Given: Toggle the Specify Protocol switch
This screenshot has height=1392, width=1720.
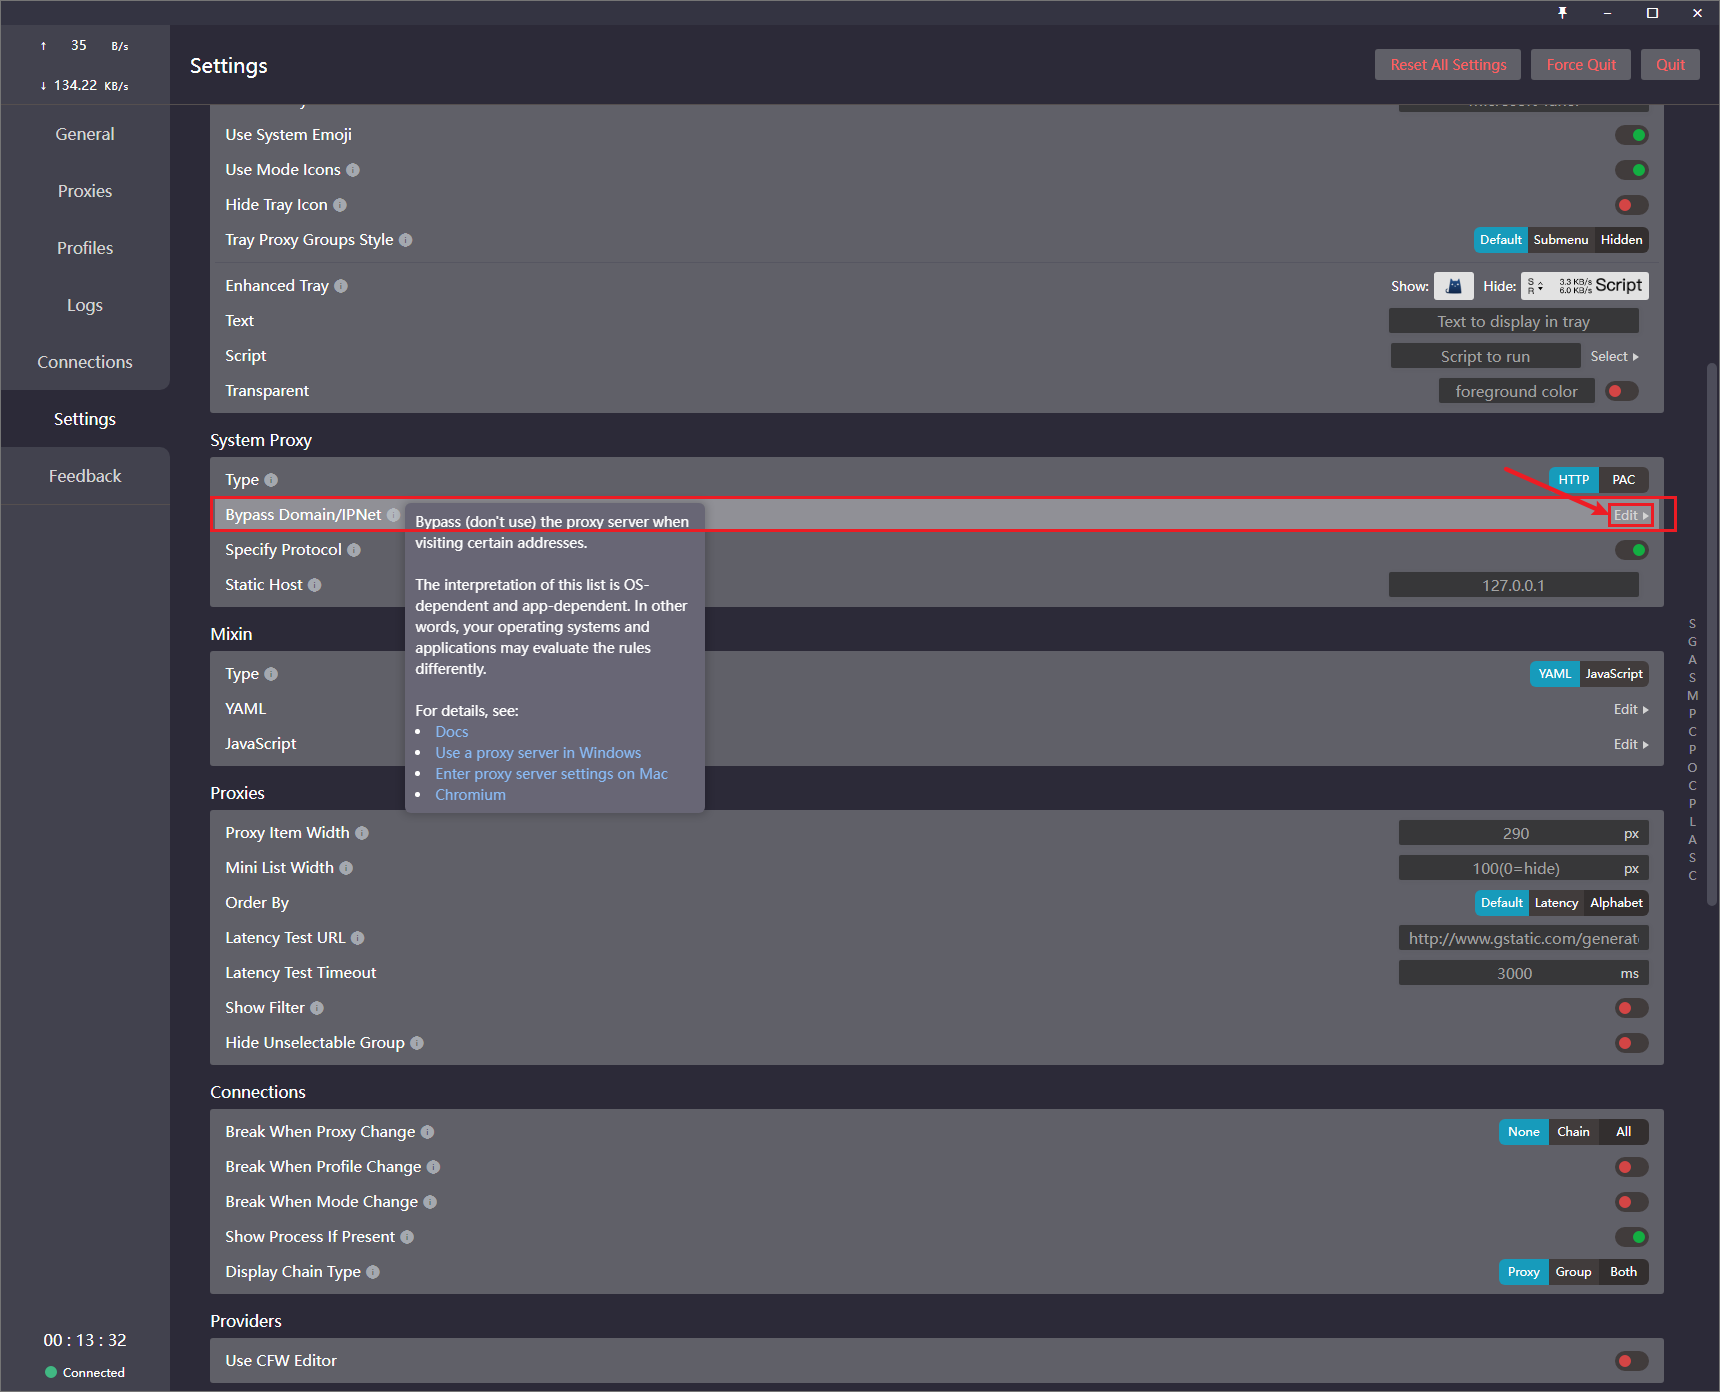Looking at the screenshot, I should pos(1632,550).
